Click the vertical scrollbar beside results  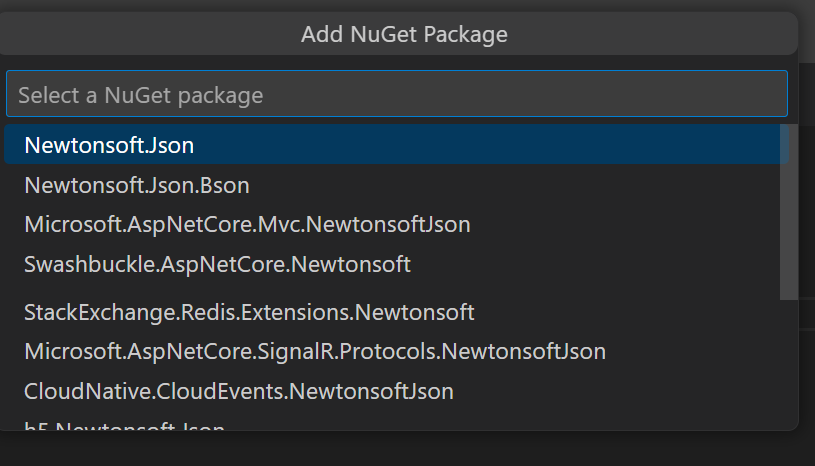pyautogui.click(x=788, y=211)
